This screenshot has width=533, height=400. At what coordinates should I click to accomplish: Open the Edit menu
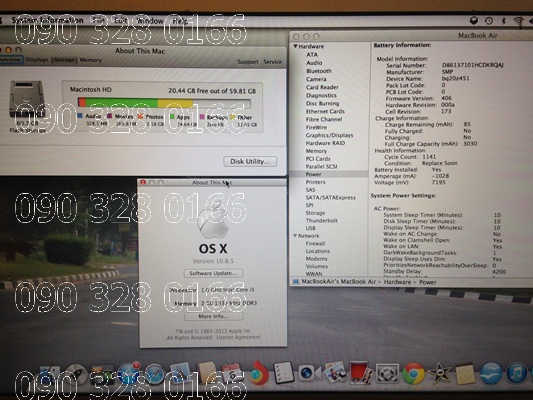(x=121, y=21)
